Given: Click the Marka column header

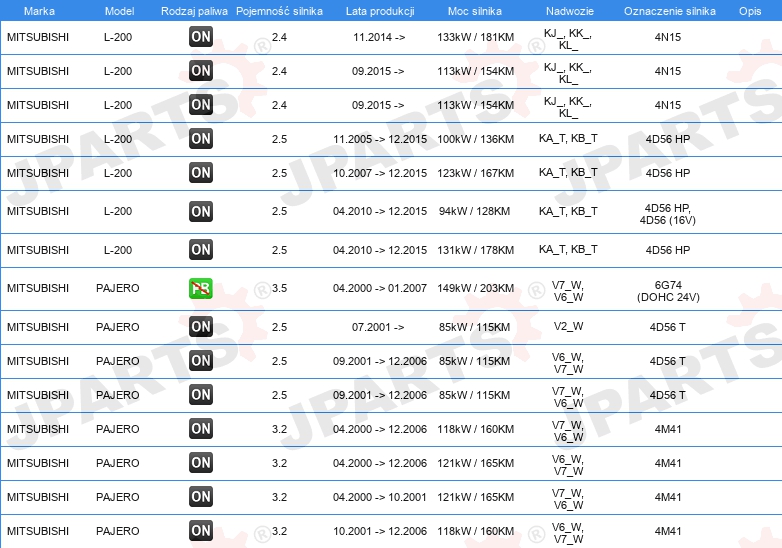Looking at the screenshot, I should tap(39, 11).
